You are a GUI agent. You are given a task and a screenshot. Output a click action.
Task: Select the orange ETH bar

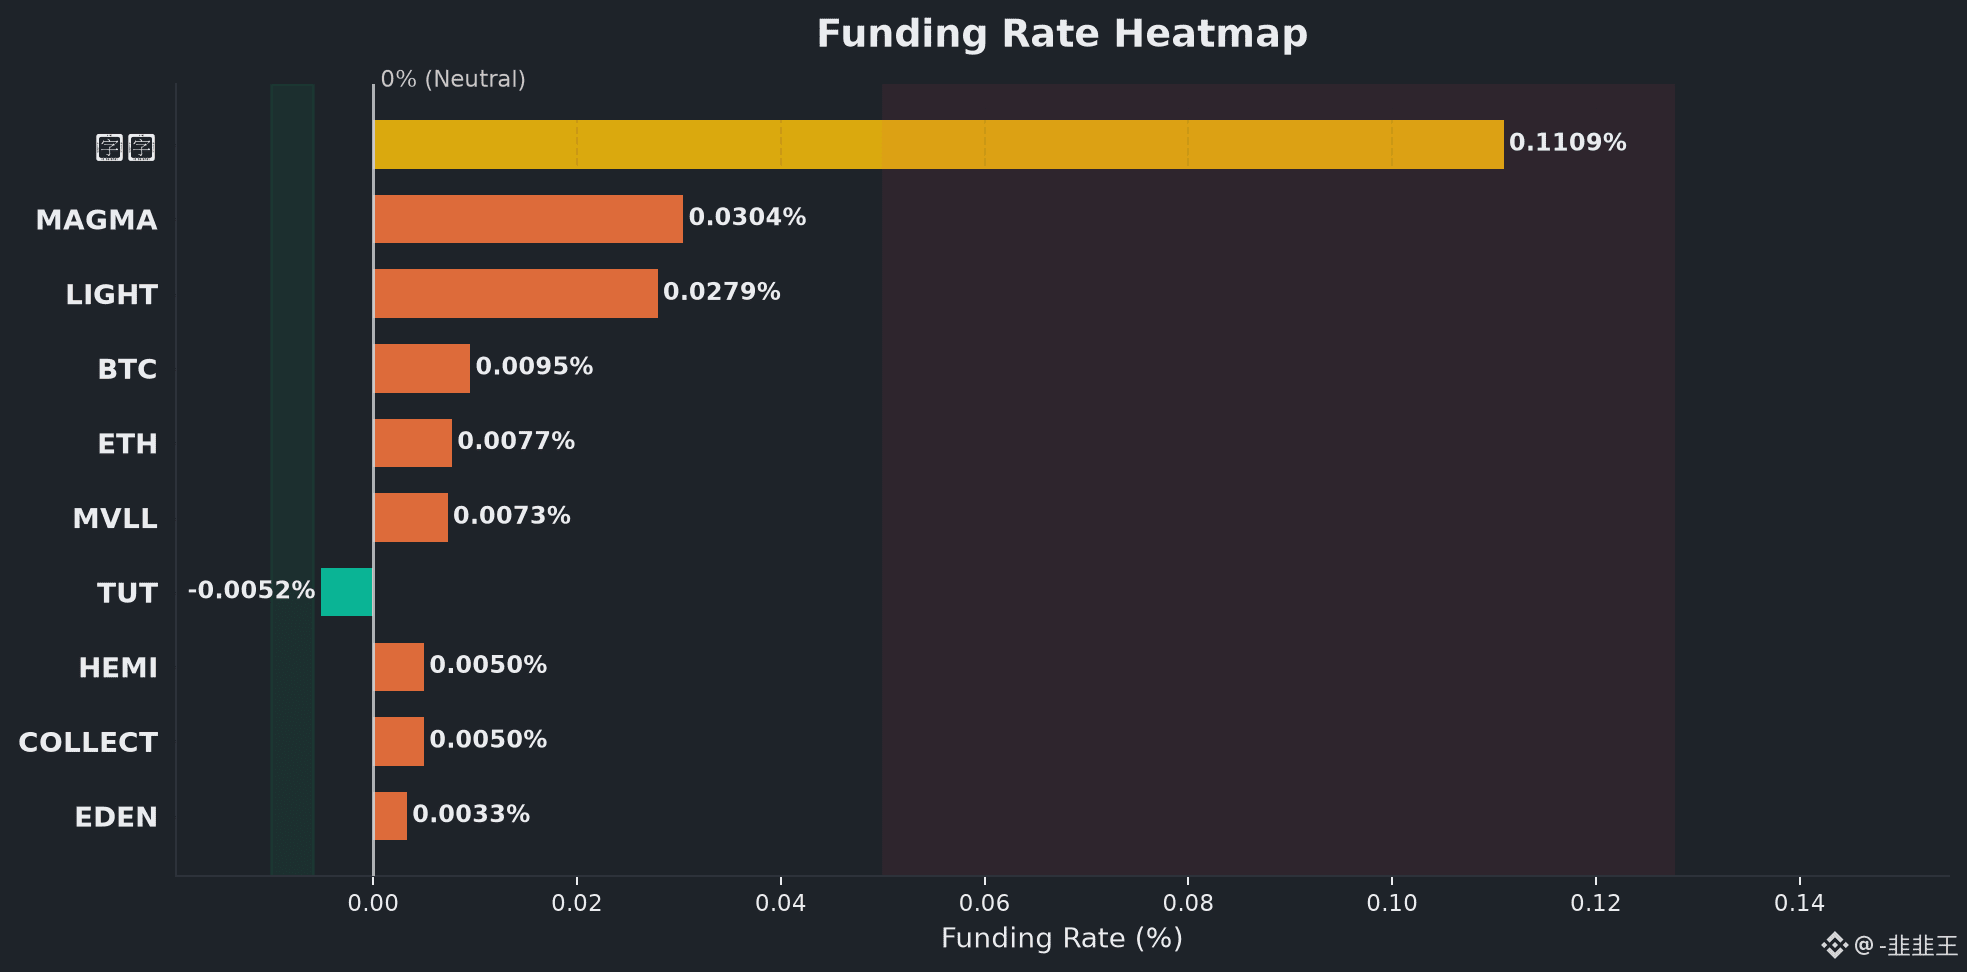(x=413, y=443)
